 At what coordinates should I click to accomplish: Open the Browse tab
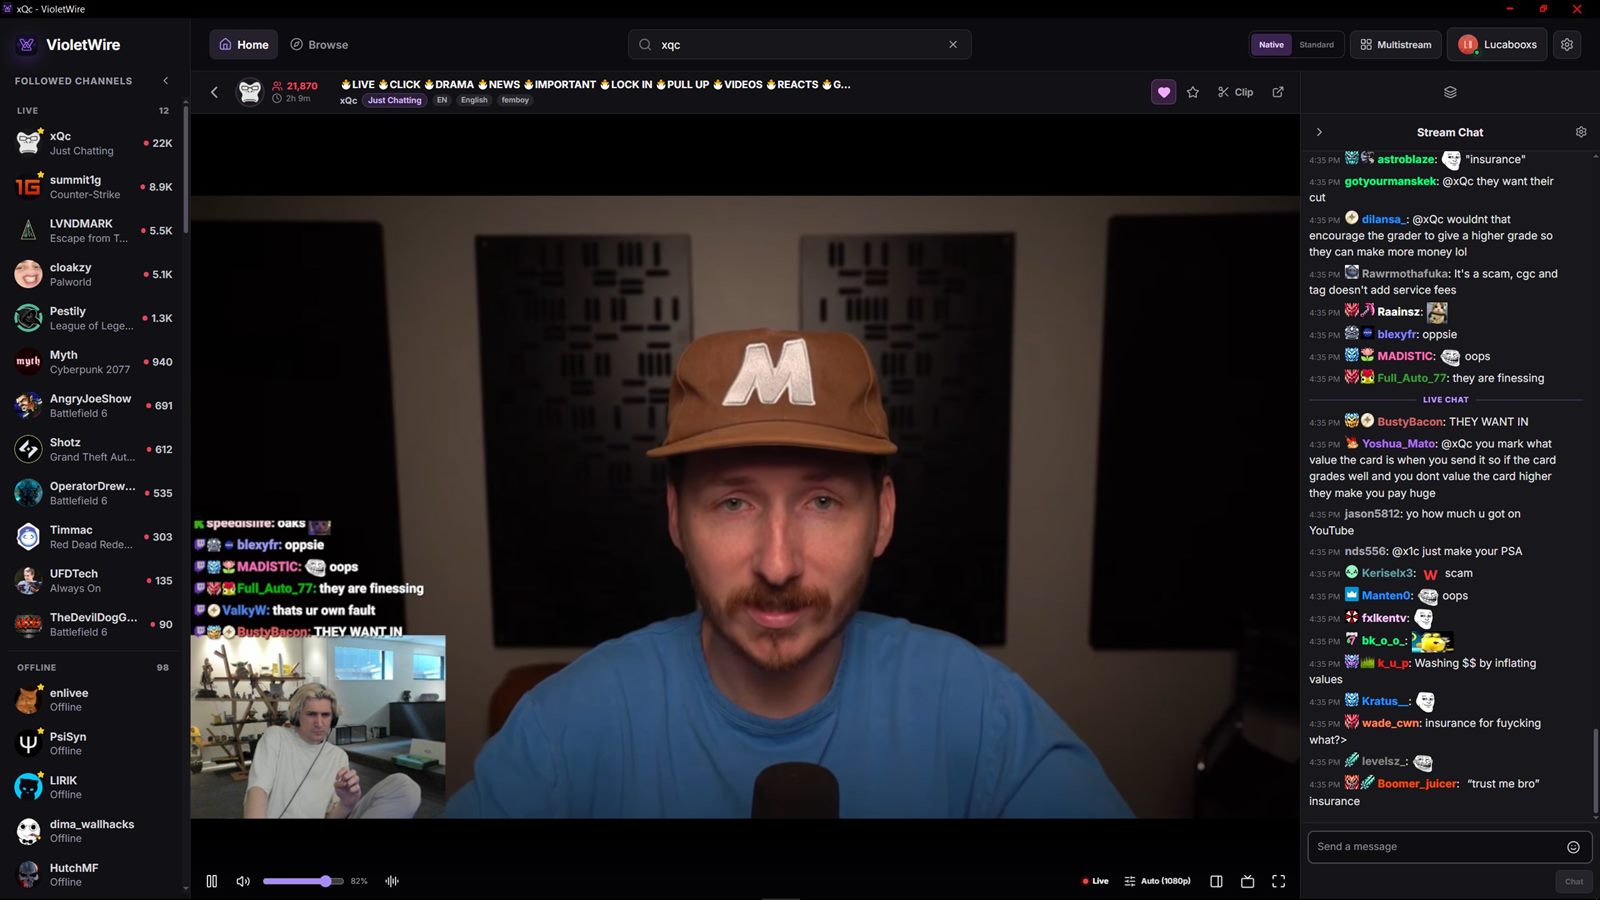pyautogui.click(x=319, y=45)
